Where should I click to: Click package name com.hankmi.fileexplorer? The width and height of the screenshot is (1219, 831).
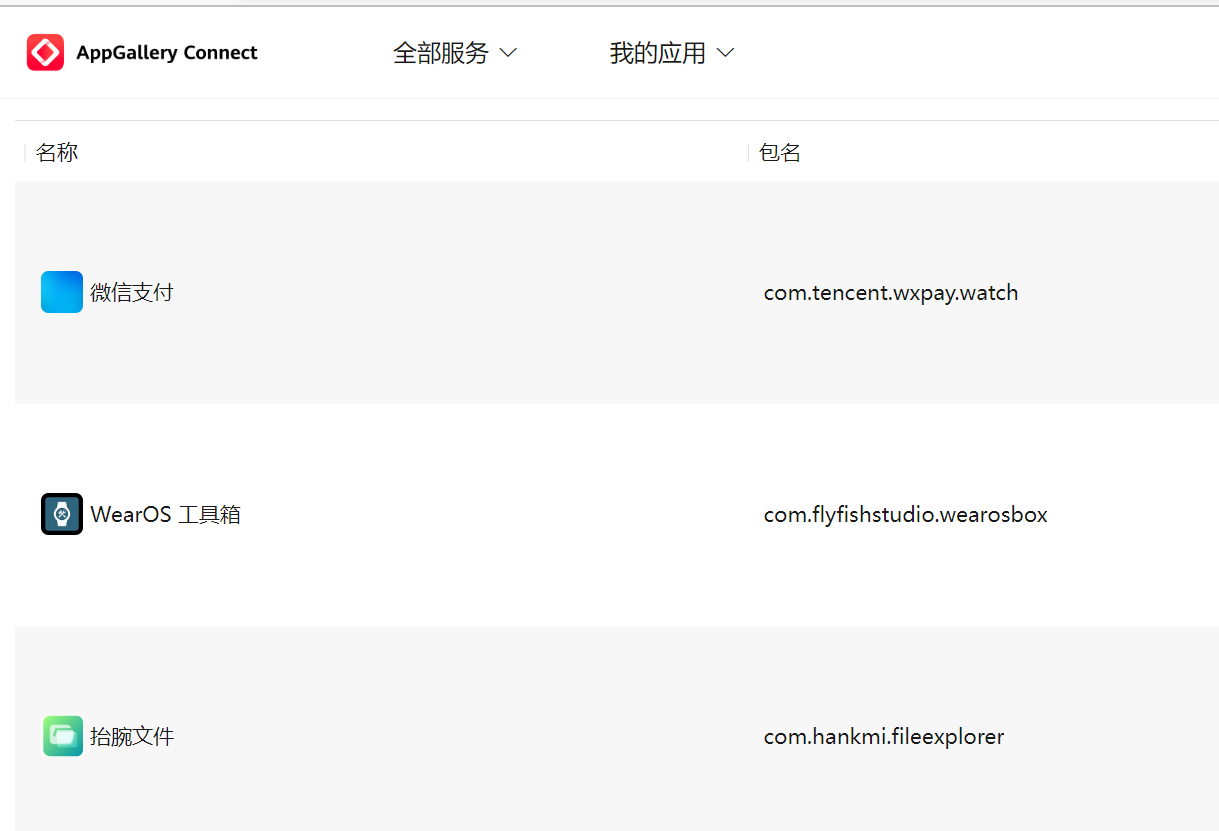coord(884,737)
